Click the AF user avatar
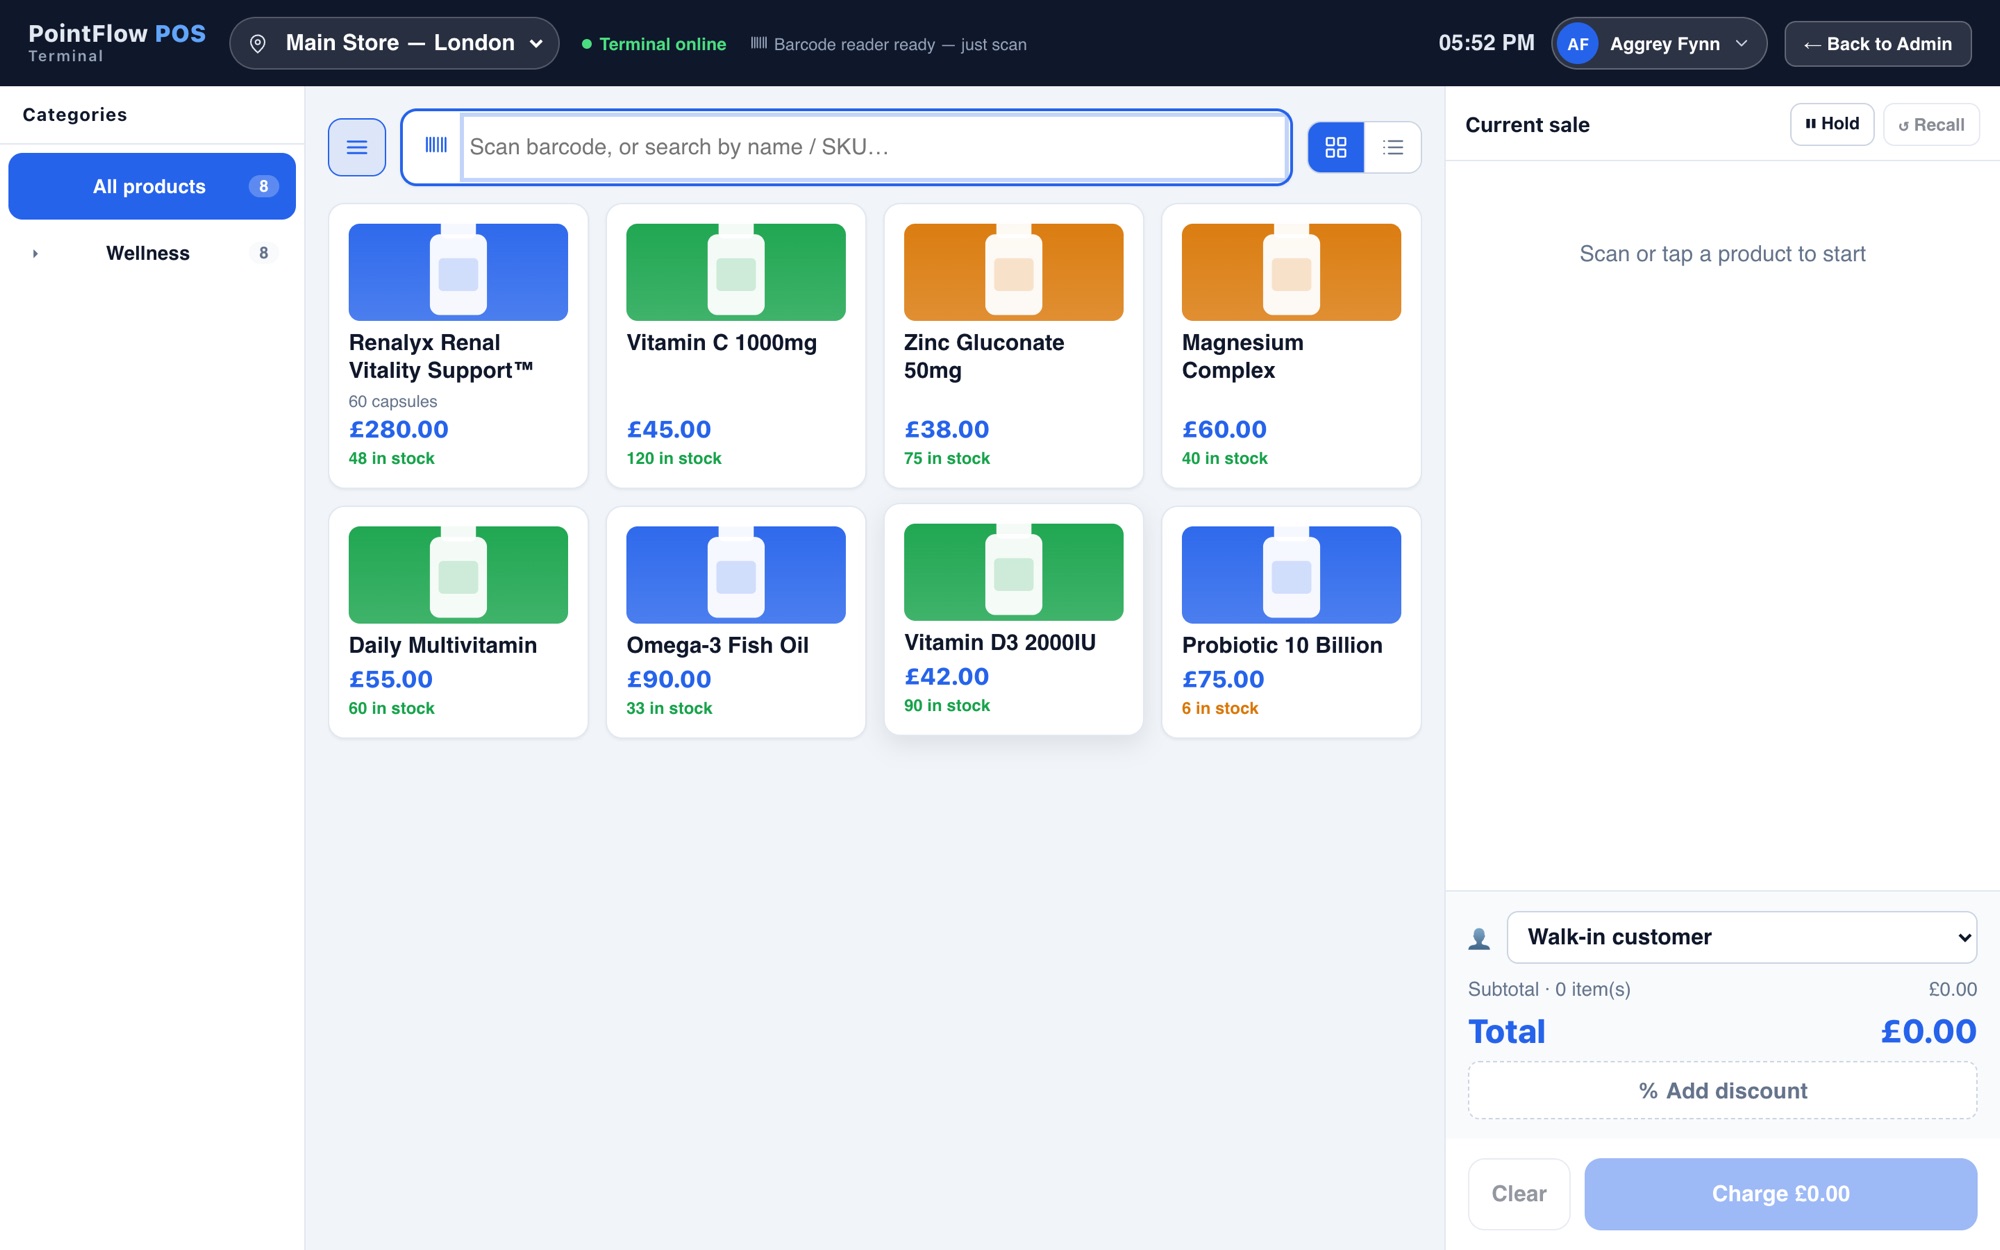Screen dimensions: 2000x1250 click(x=1577, y=44)
